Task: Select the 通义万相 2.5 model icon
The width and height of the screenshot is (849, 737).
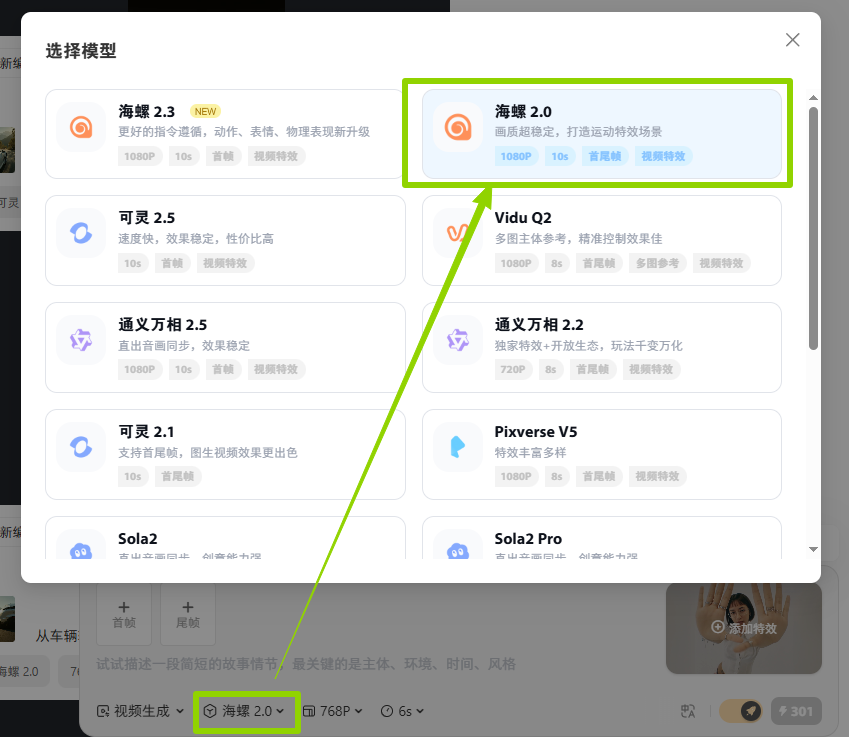Action: pyautogui.click(x=81, y=341)
